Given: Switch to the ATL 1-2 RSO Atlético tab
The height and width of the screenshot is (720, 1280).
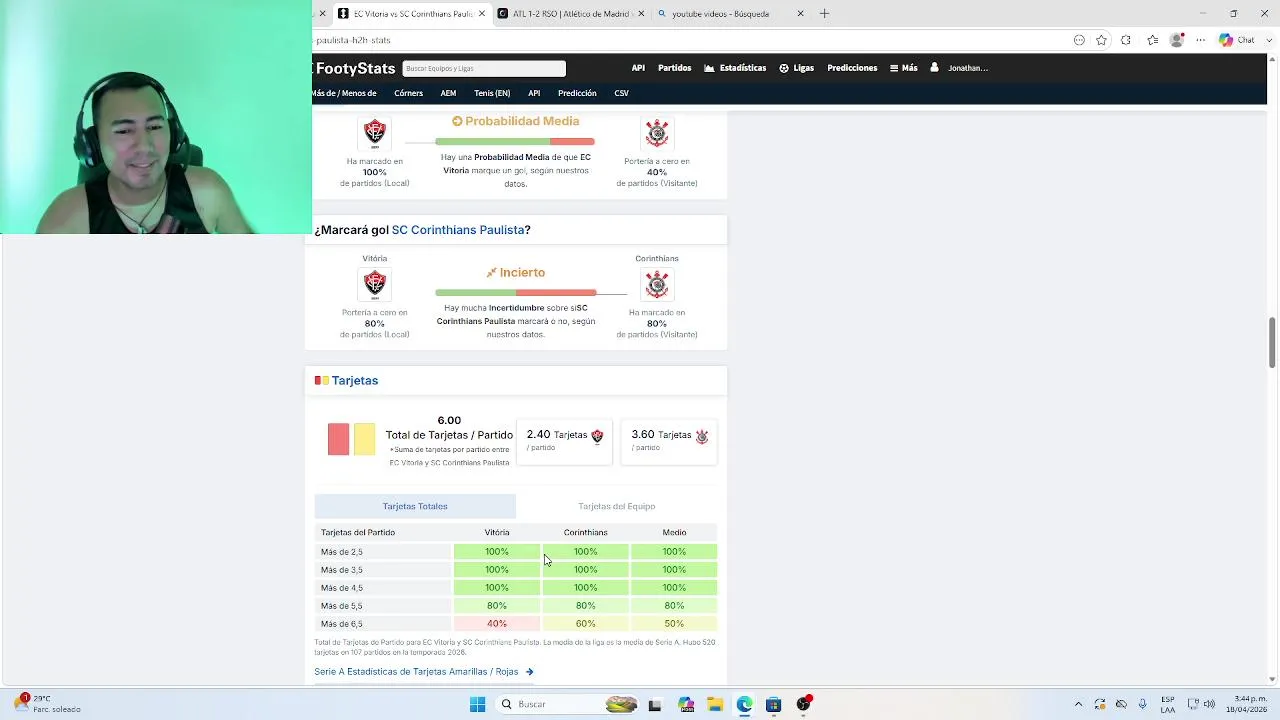Looking at the screenshot, I should [x=571, y=14].
